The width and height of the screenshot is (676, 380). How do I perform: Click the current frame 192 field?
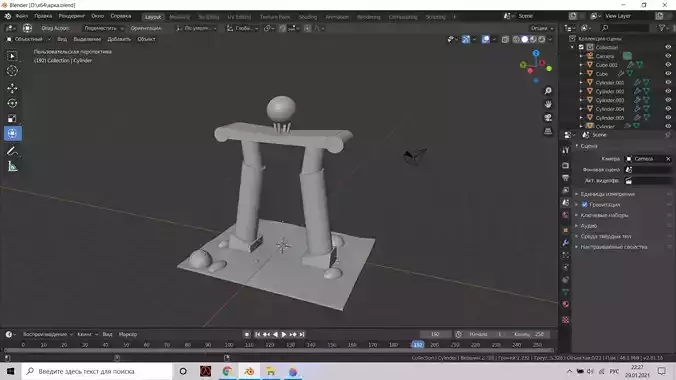tap(435, 334)
